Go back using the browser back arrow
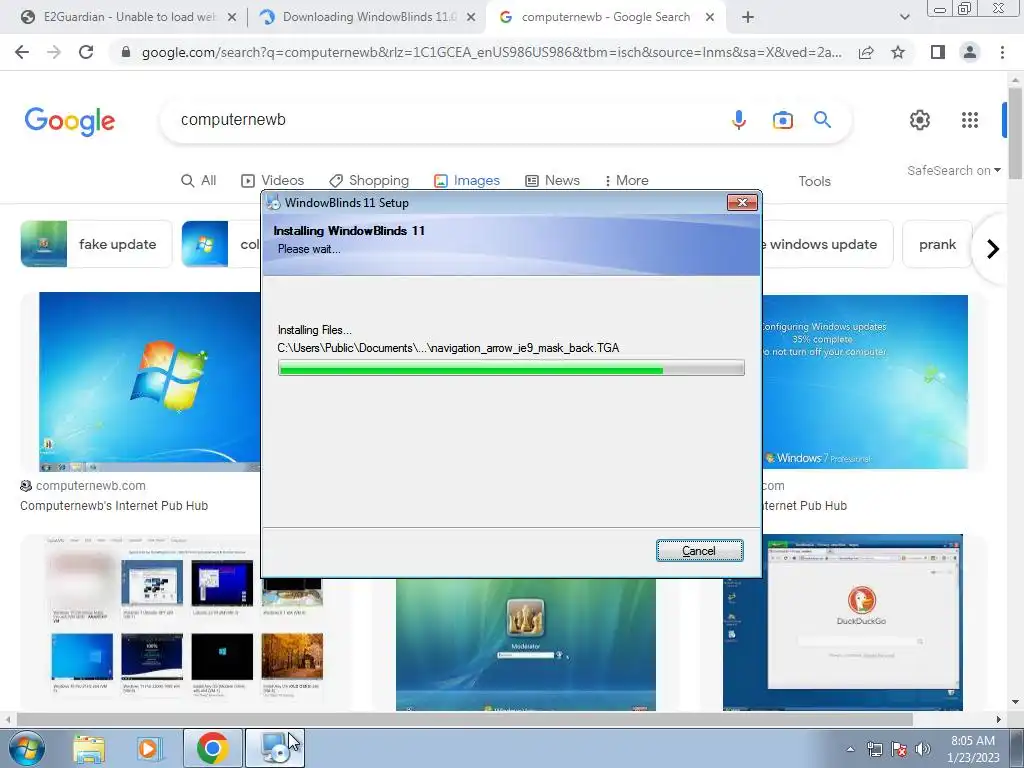This screenshot has height=768, width=1024. (x=22, y=52)
